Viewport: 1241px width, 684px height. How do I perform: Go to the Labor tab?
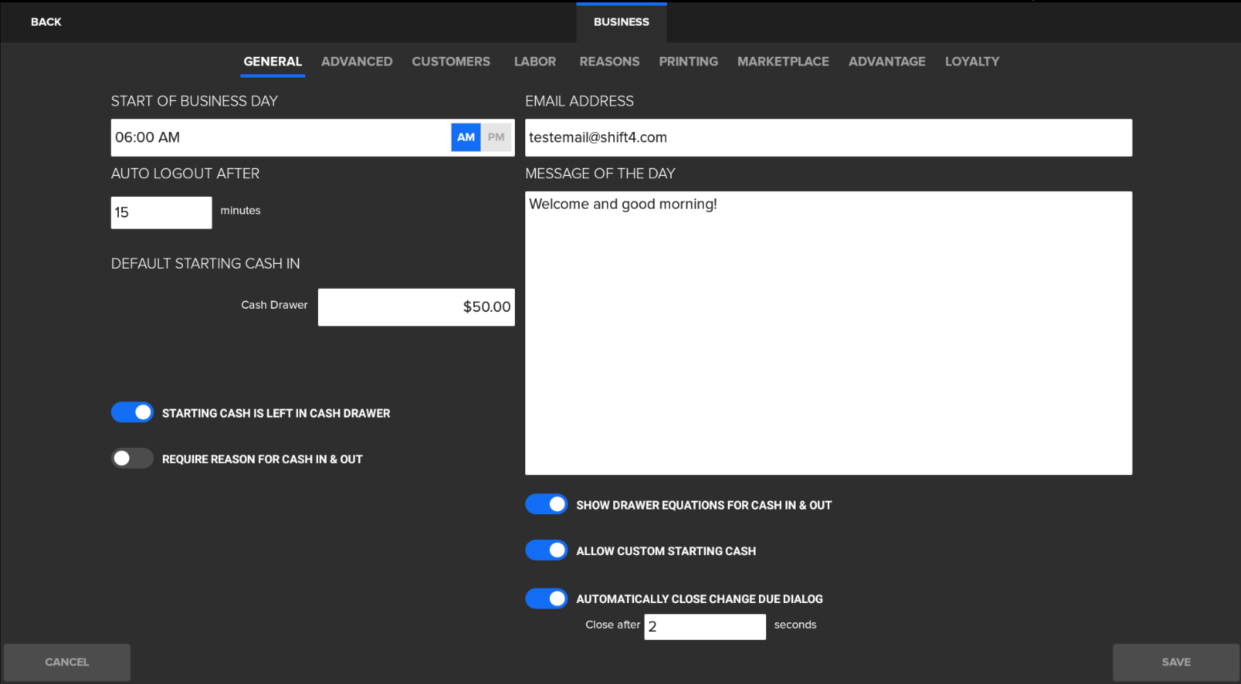click(535, 61)
